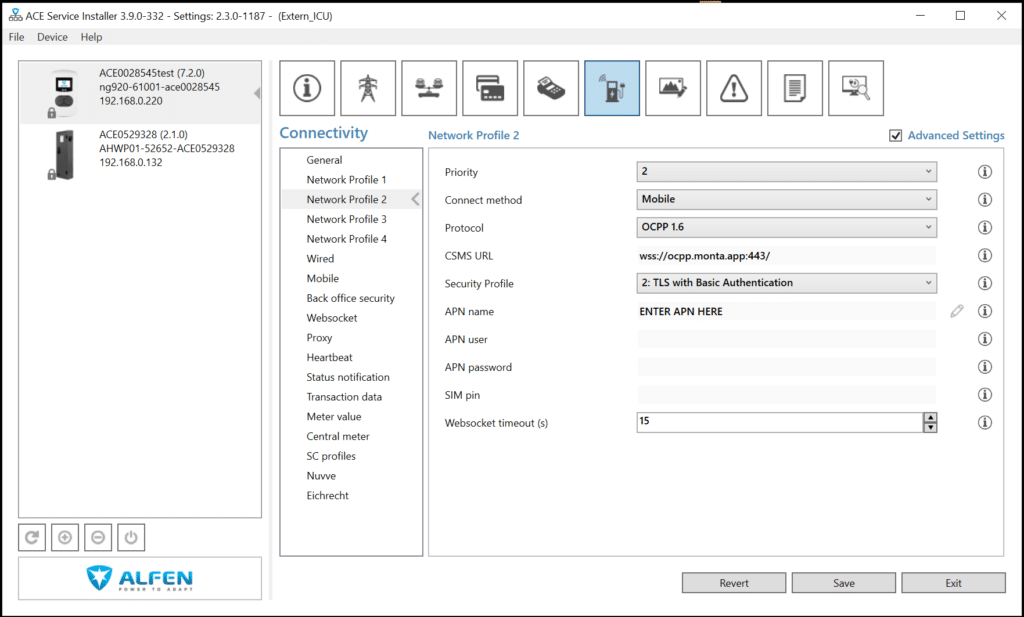Show info for CSMS URL setting
1024x617 pixels.
(x=985, y=255)
